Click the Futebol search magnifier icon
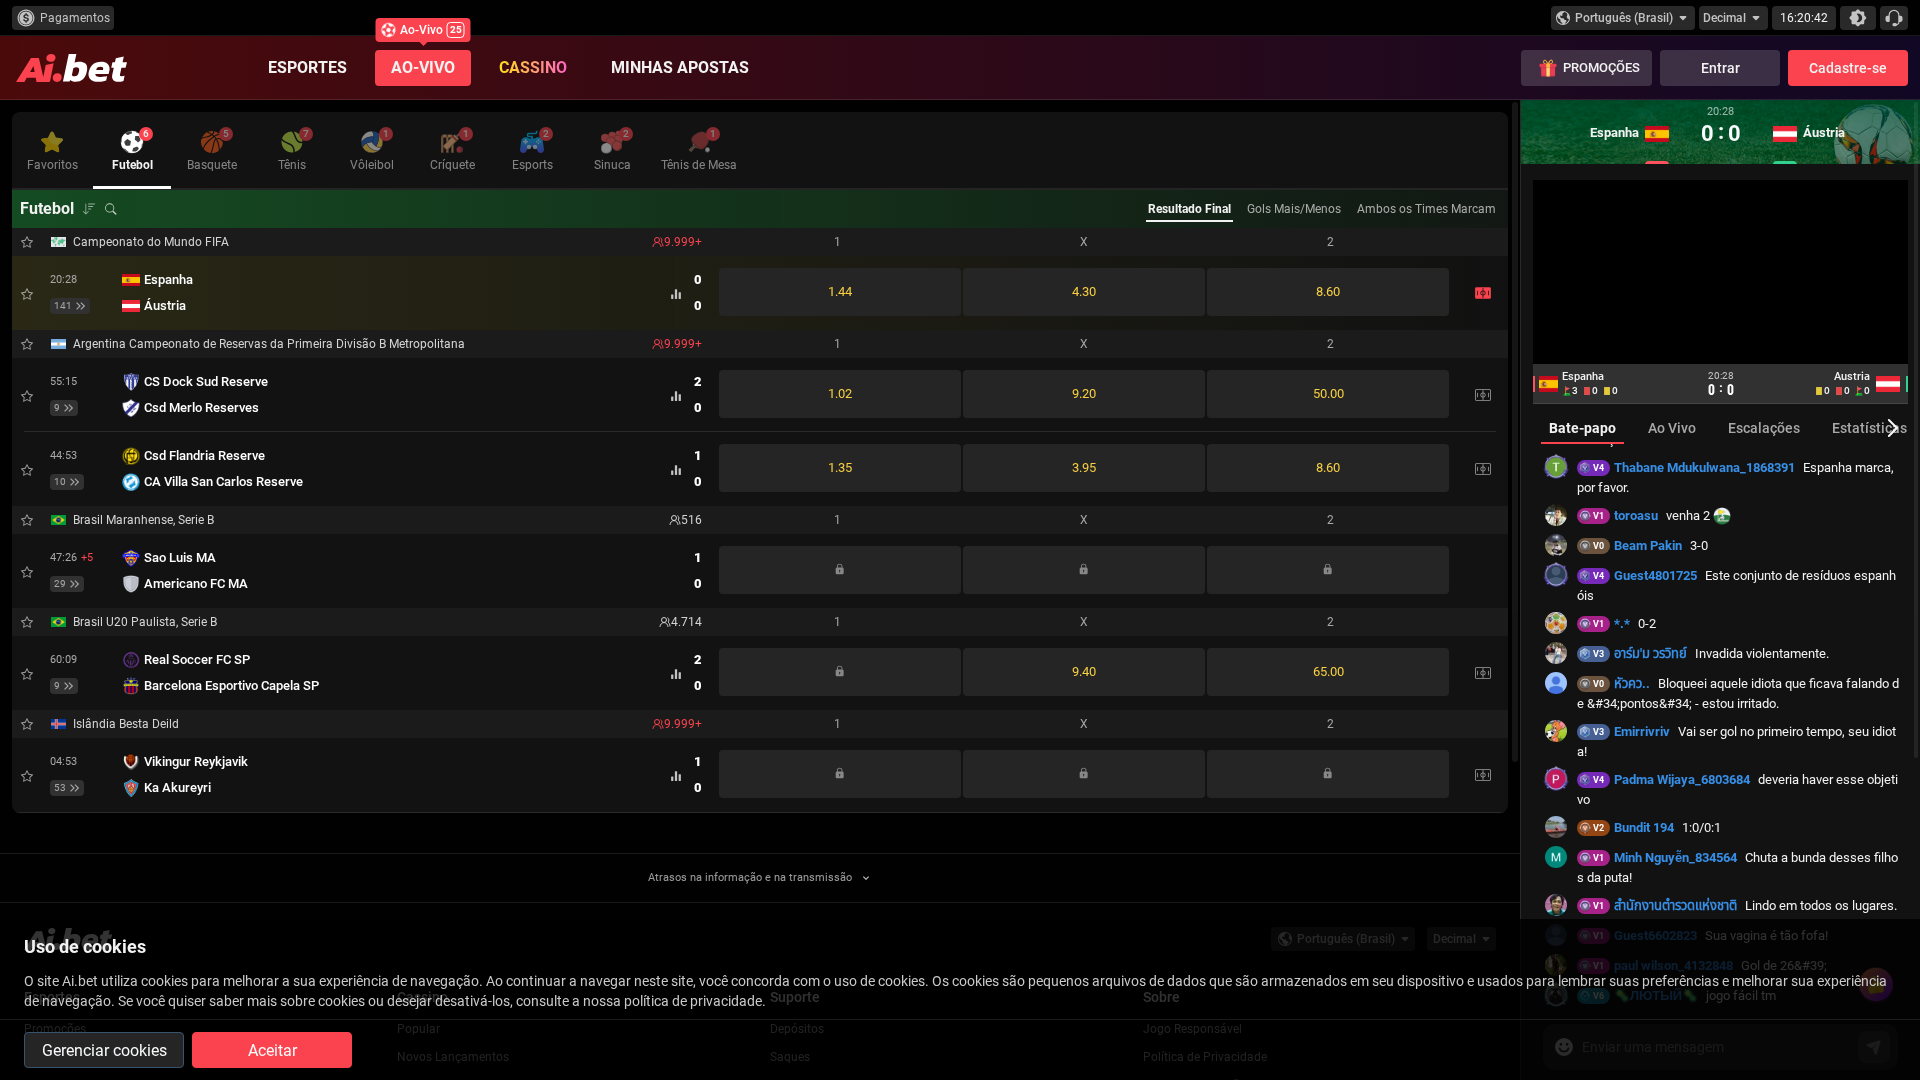1920x1080 pixels. click(111, 209)
